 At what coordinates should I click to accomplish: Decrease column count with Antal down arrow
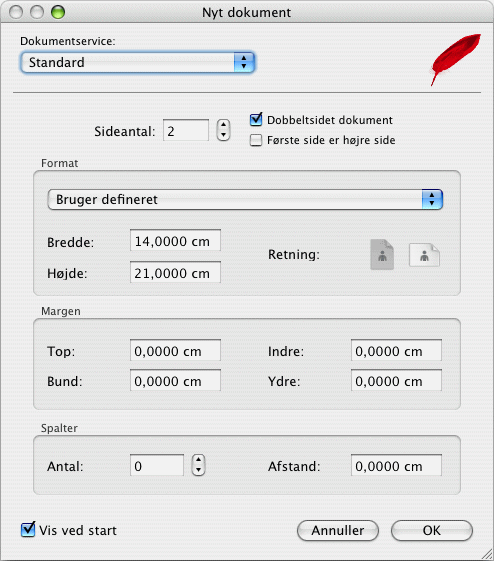tap(199, 470)
